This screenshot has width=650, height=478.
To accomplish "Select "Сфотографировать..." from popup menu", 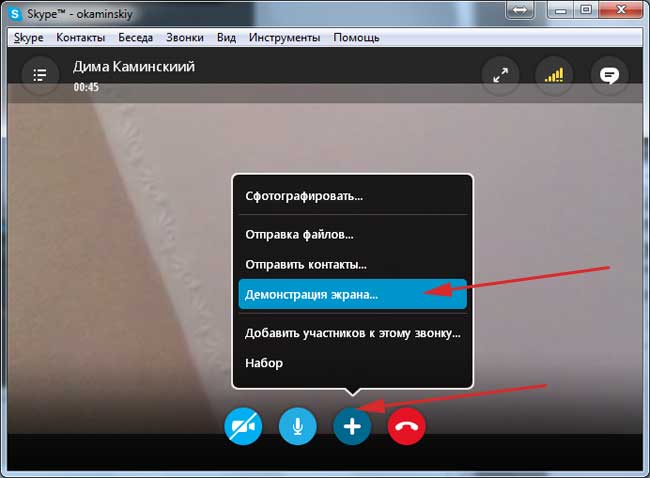I will [x=304, y=196].
